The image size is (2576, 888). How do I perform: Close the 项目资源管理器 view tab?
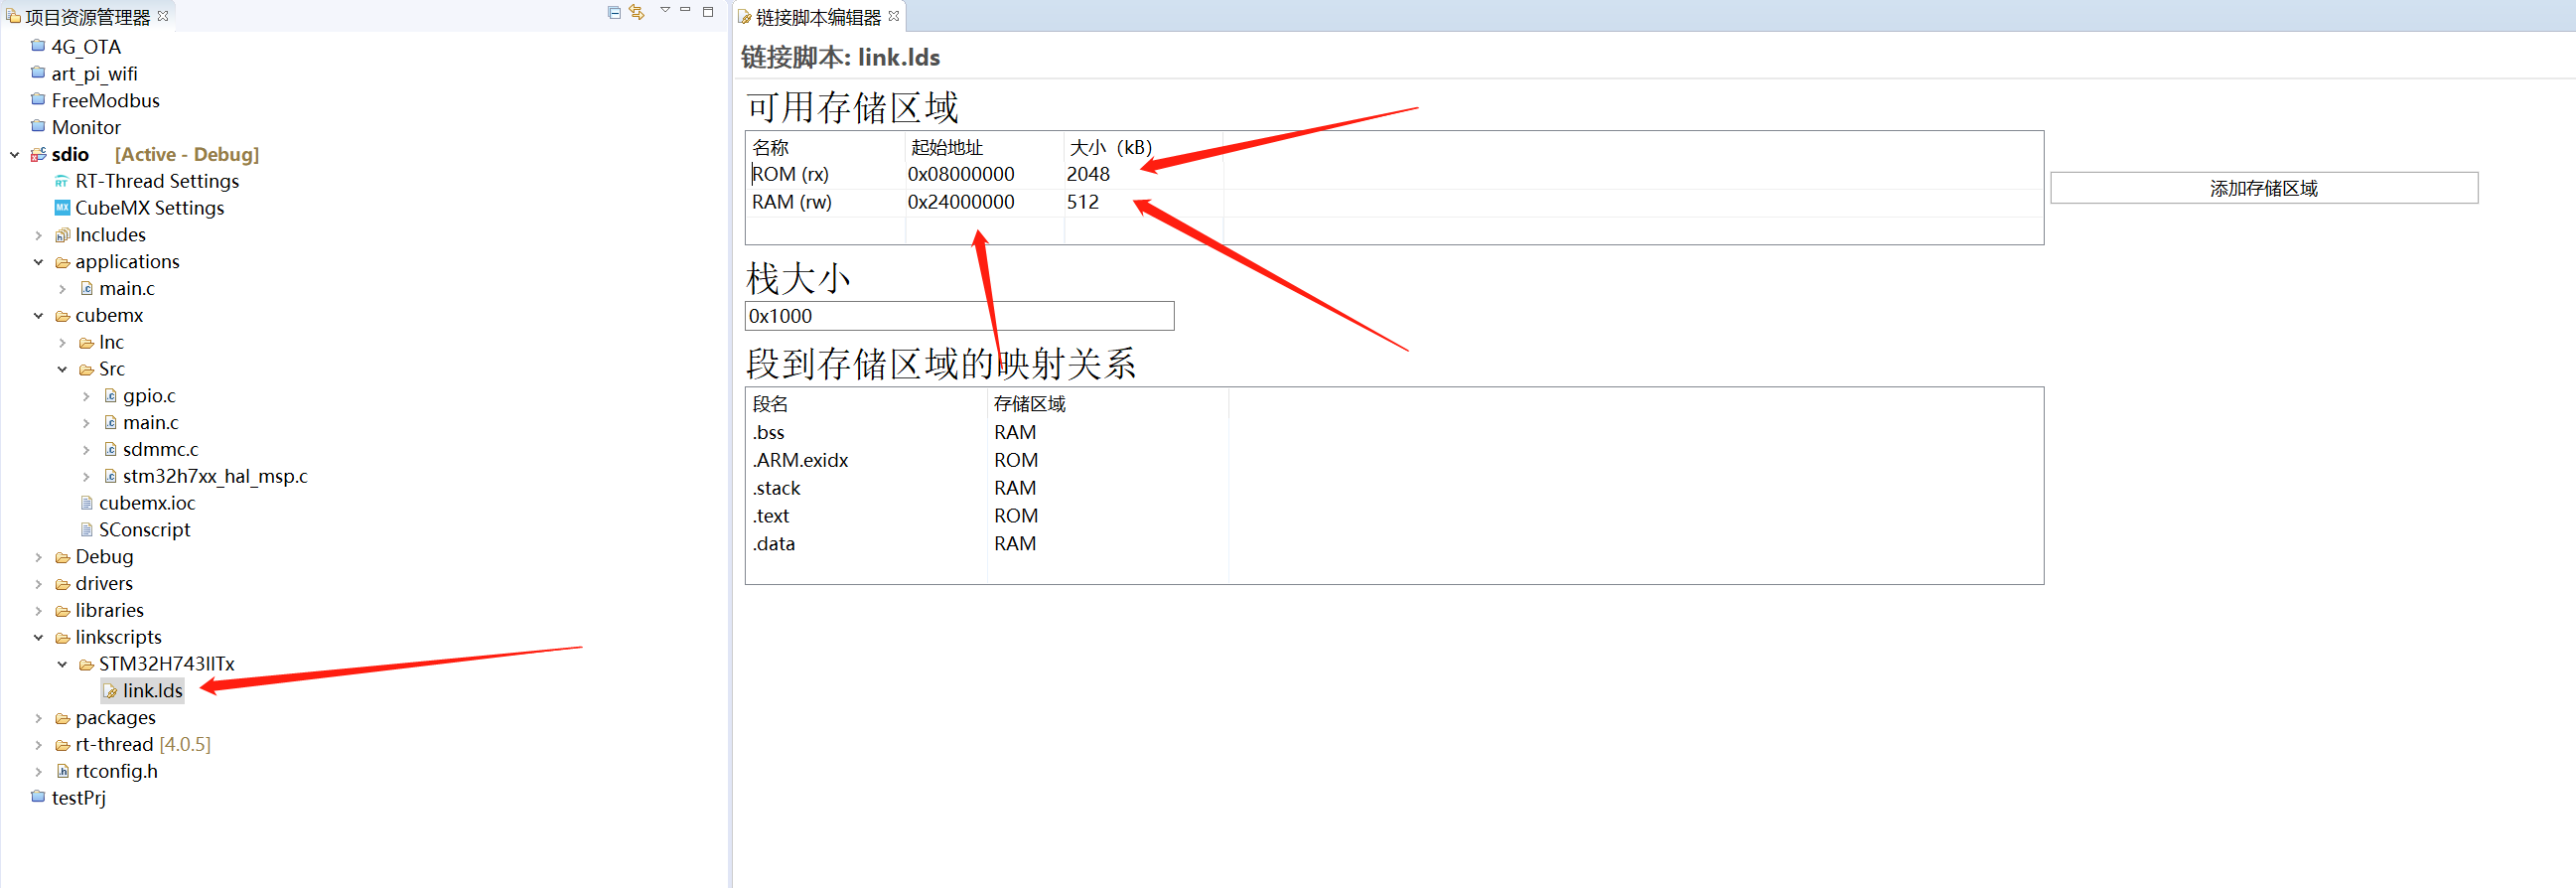coord(163,15)
